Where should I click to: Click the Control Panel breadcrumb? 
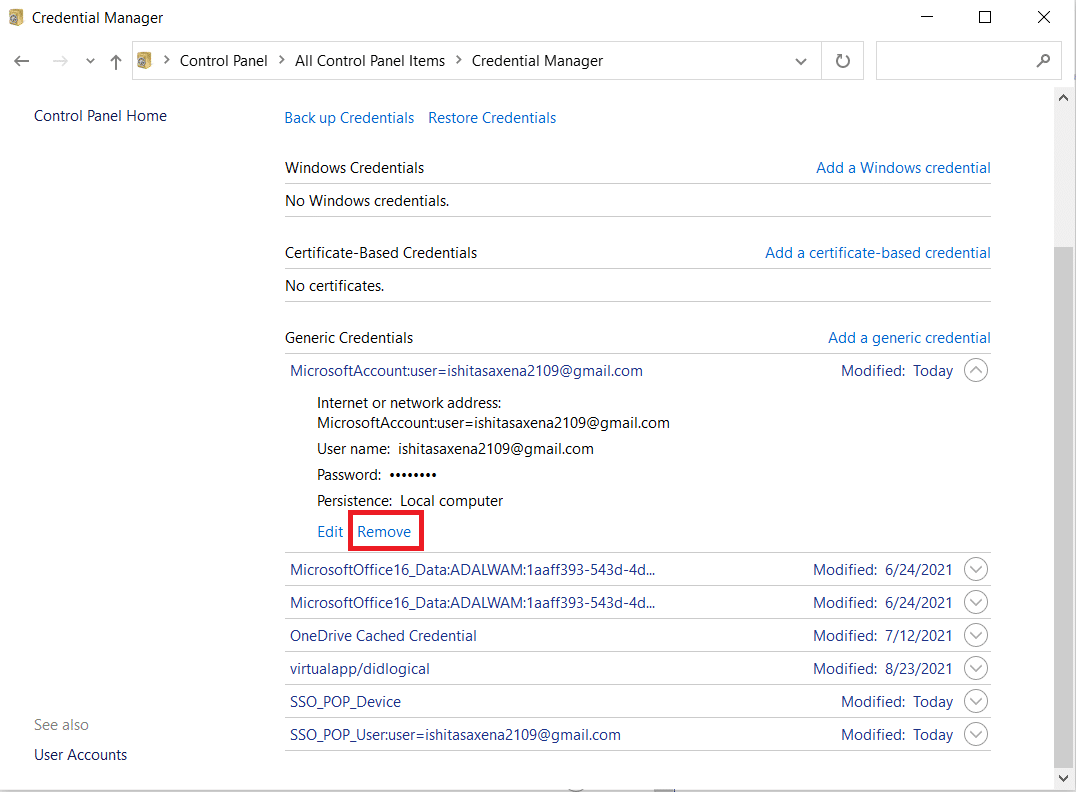point(223,61)
